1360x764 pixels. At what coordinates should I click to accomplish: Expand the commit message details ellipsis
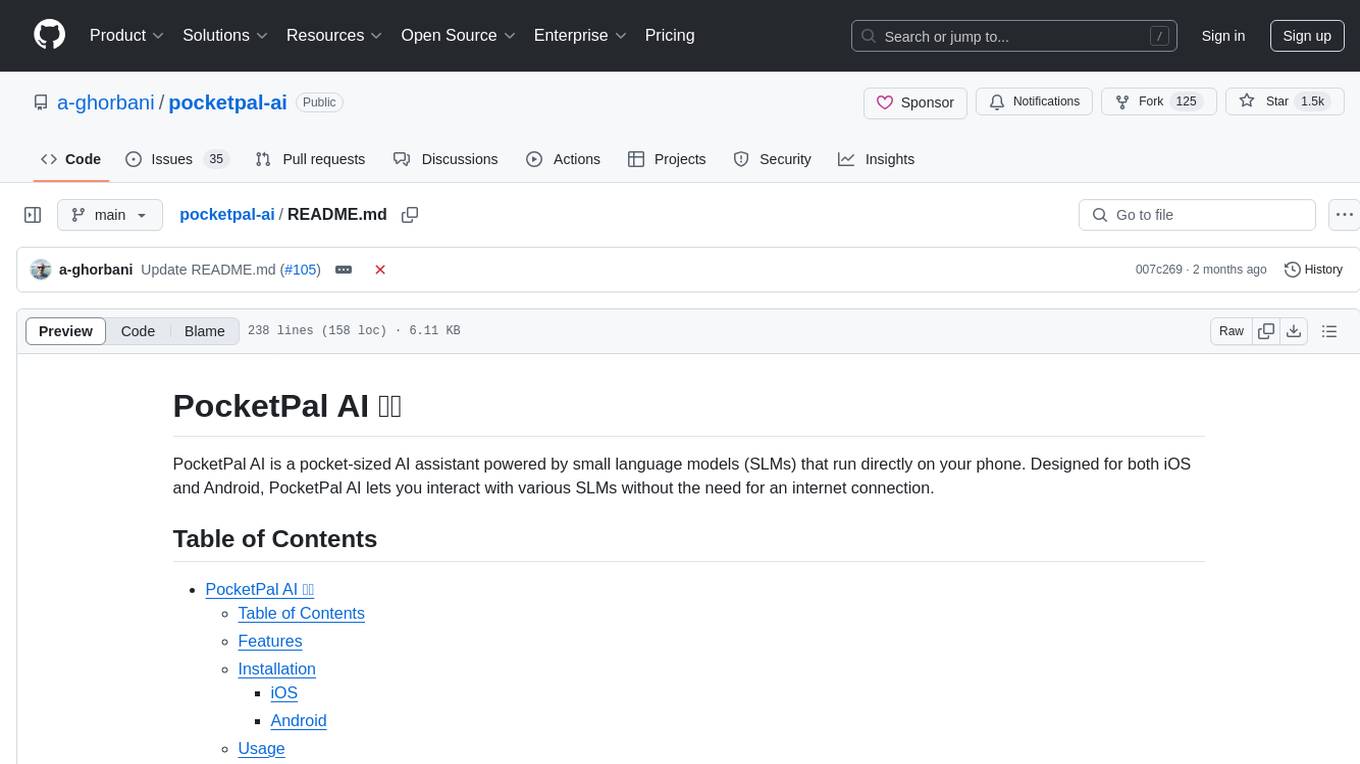(x=343, y=270)
